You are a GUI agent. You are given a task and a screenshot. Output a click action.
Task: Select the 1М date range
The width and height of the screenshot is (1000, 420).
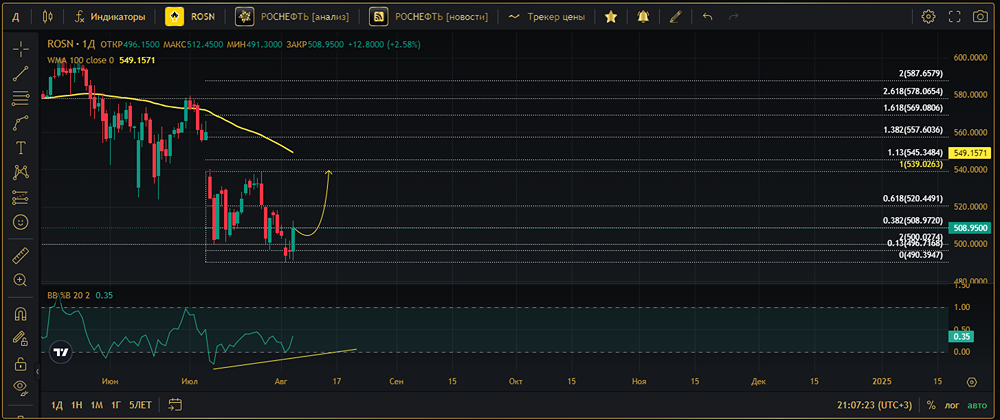[96, 405]
